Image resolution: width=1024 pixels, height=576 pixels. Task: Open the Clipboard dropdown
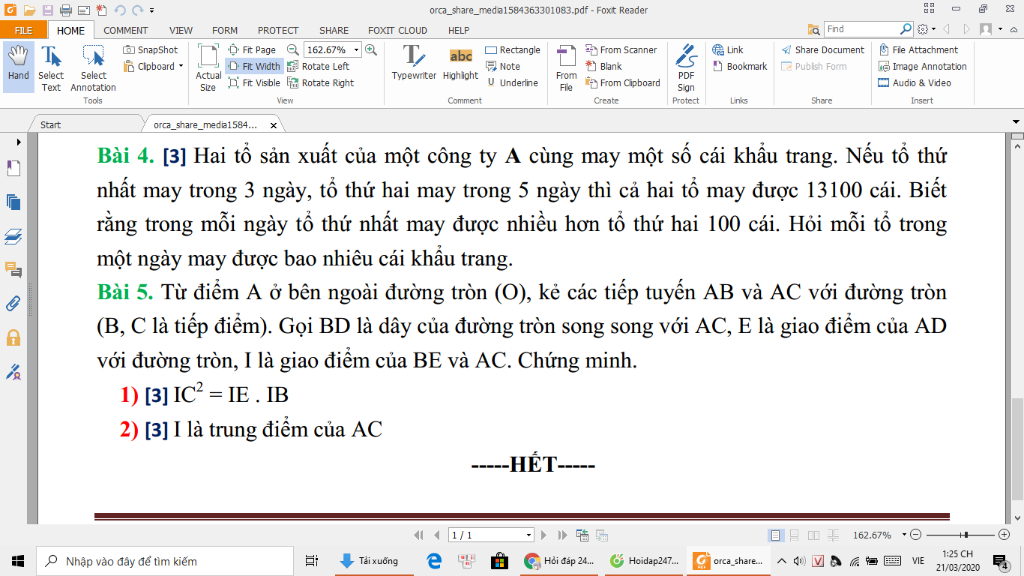click(x=153, y=66)
